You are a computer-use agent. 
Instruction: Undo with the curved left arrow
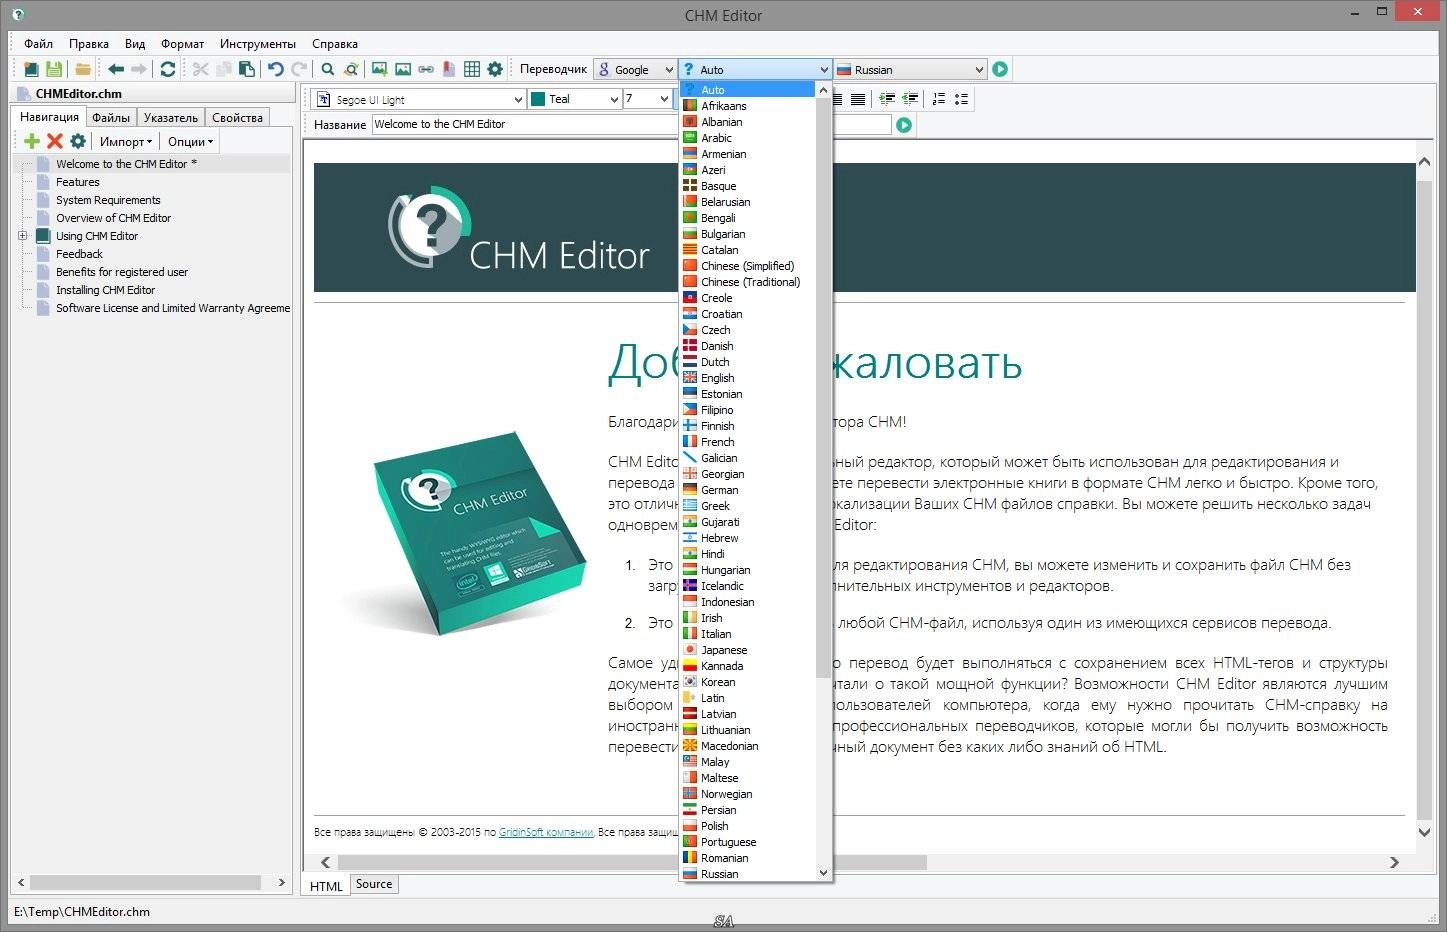point(275,69)
